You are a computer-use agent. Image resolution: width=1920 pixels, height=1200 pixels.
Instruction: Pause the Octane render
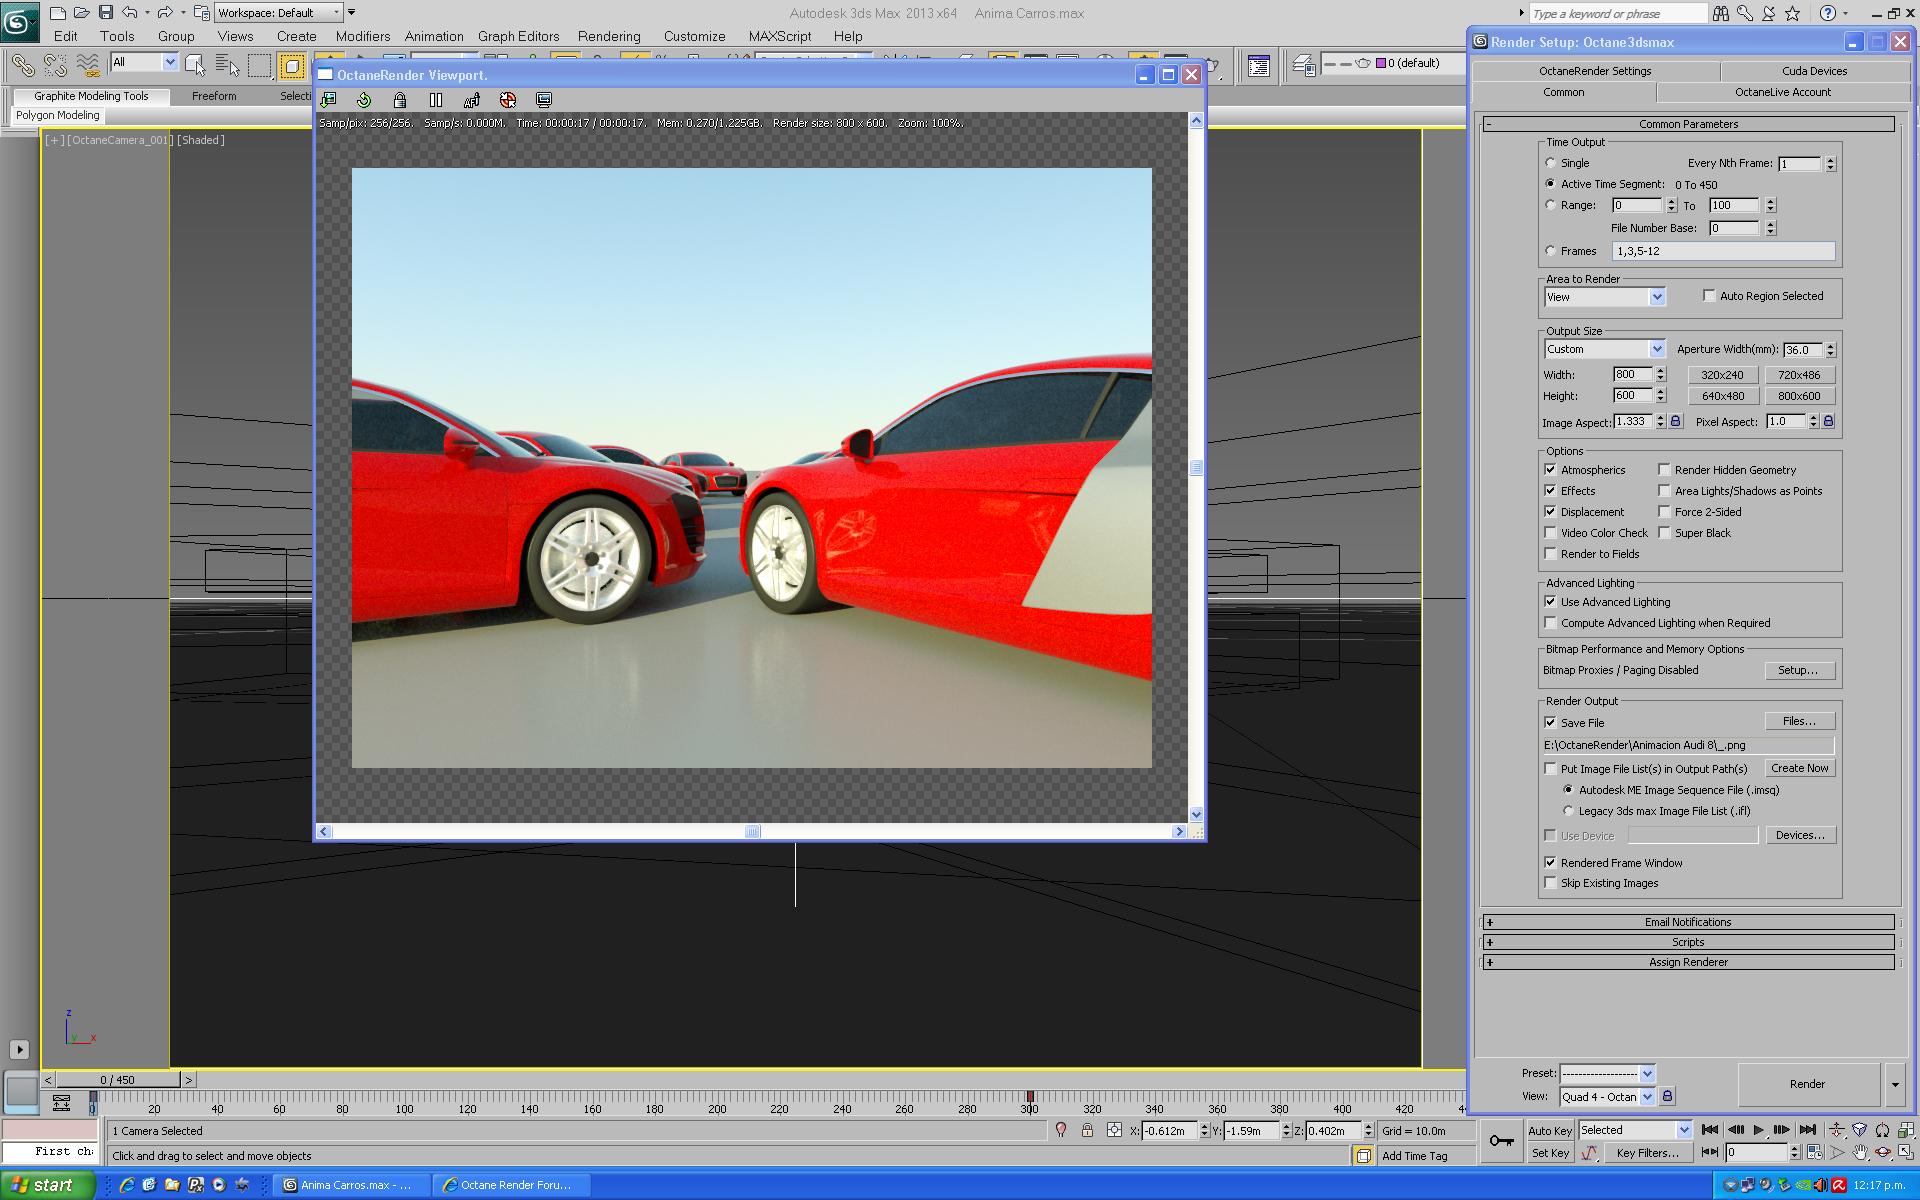[x=436, y=100]
